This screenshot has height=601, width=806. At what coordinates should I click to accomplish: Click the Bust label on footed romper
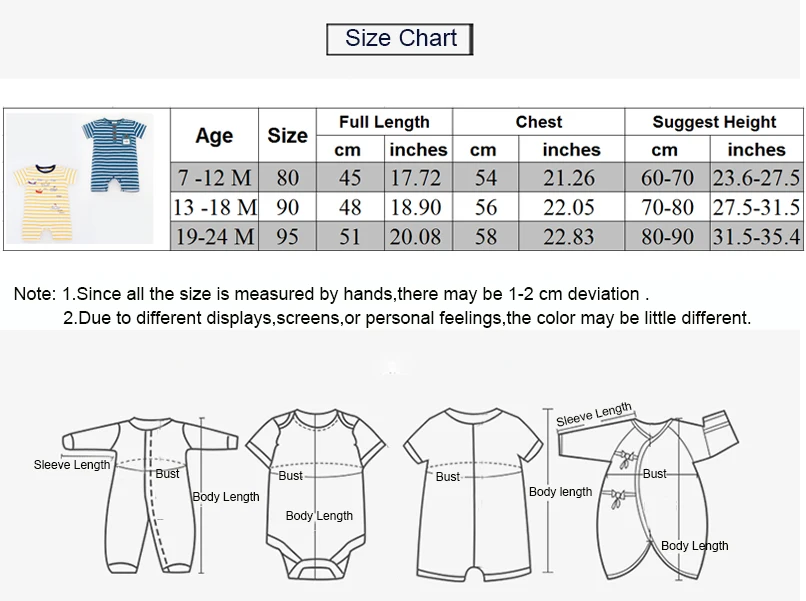click(168, 473)
